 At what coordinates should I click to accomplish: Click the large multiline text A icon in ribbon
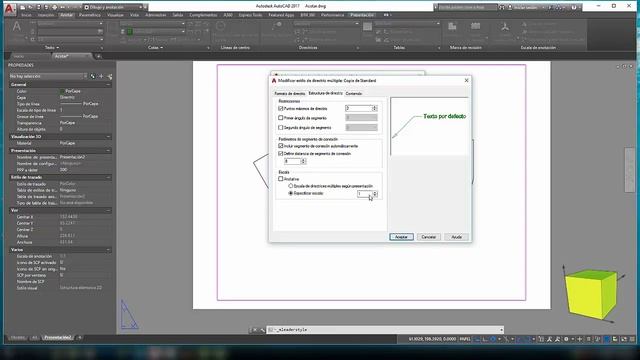click(17, 27)
